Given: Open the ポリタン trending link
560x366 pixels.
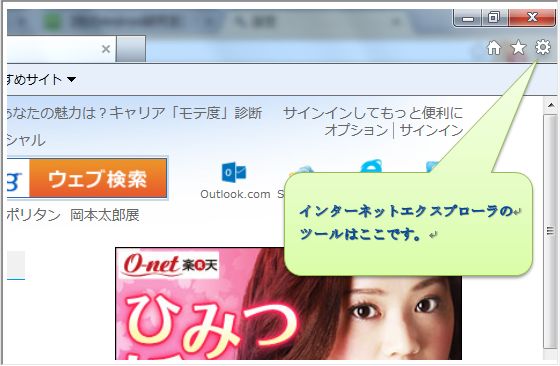Looking at the screenshot, I should tap(34, 215).
